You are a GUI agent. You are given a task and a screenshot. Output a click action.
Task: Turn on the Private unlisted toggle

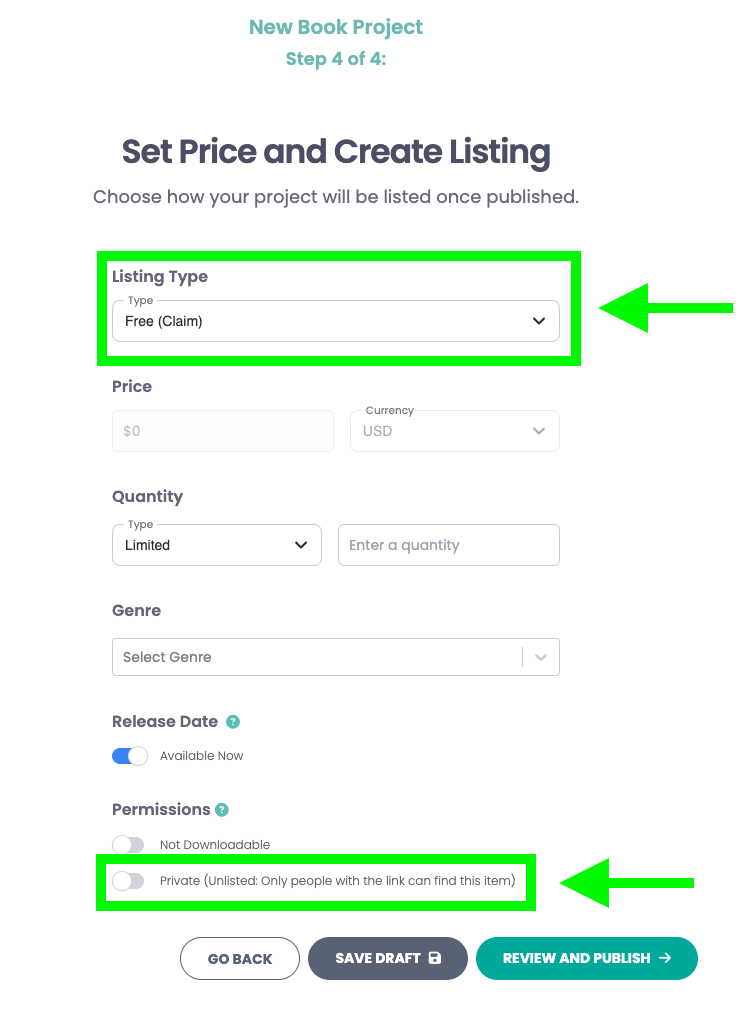coord(128,881)
